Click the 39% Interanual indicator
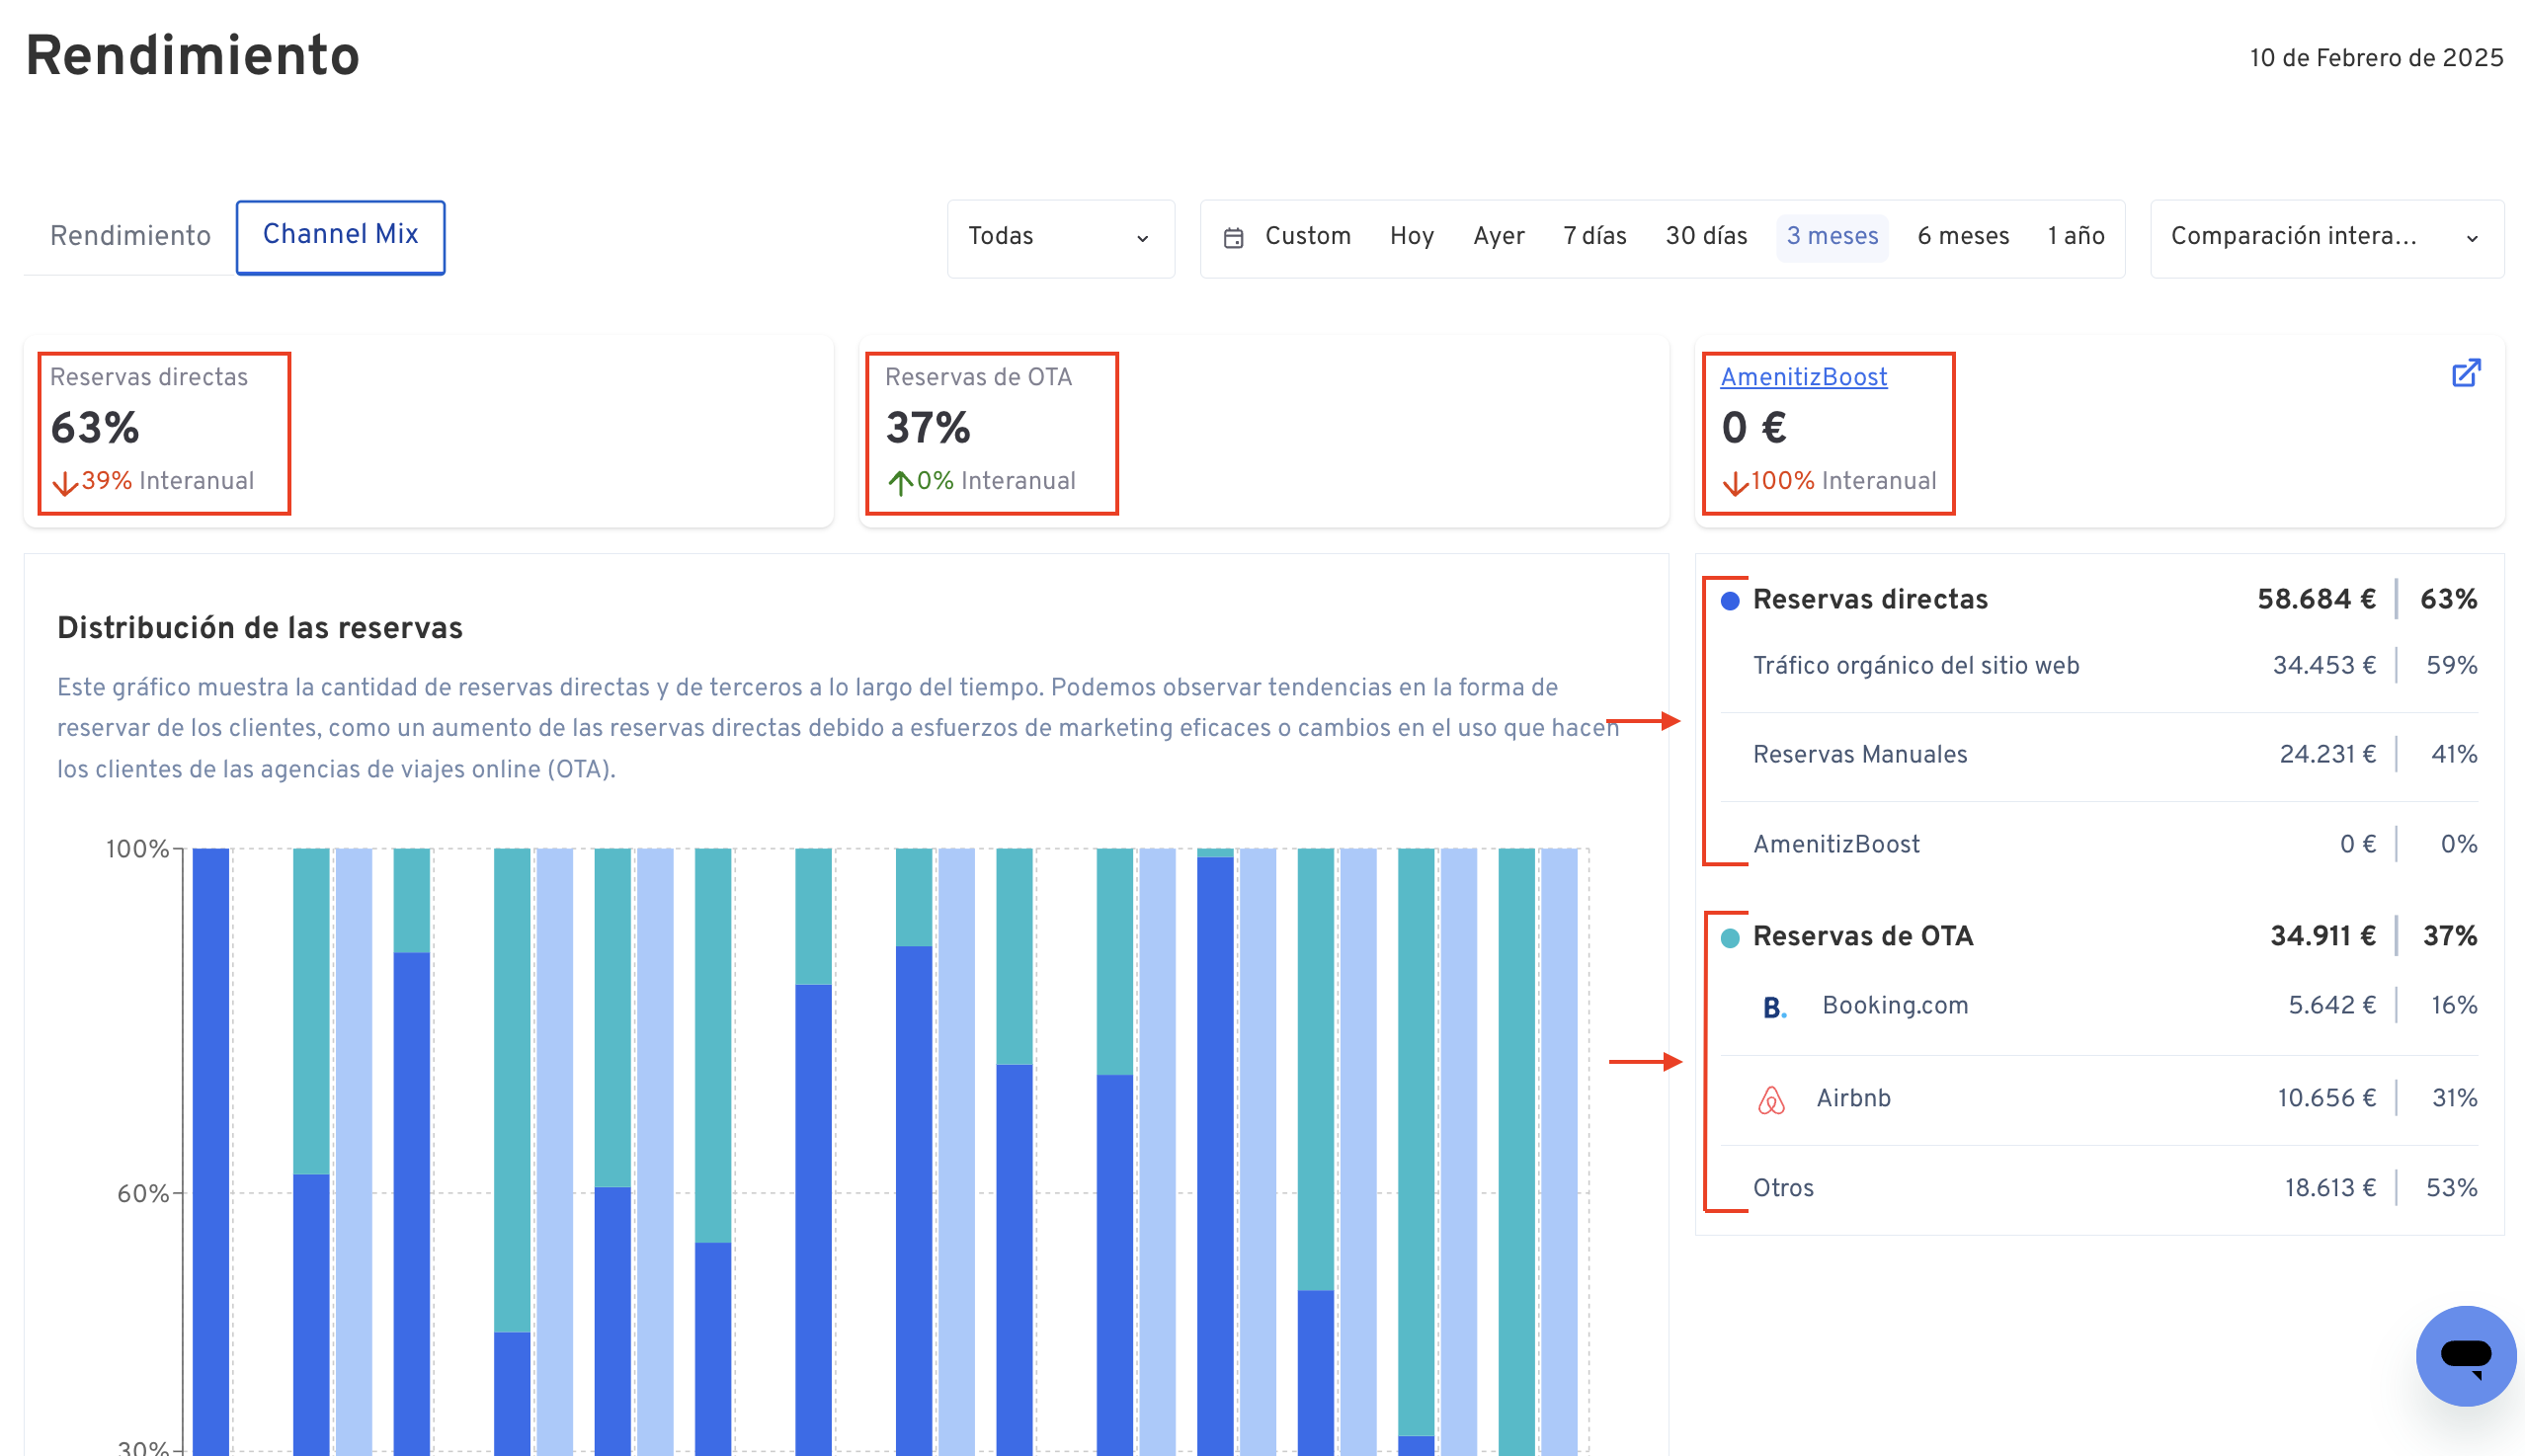The height and width of the screenshot is (1456, 2525). click(152, 482)
